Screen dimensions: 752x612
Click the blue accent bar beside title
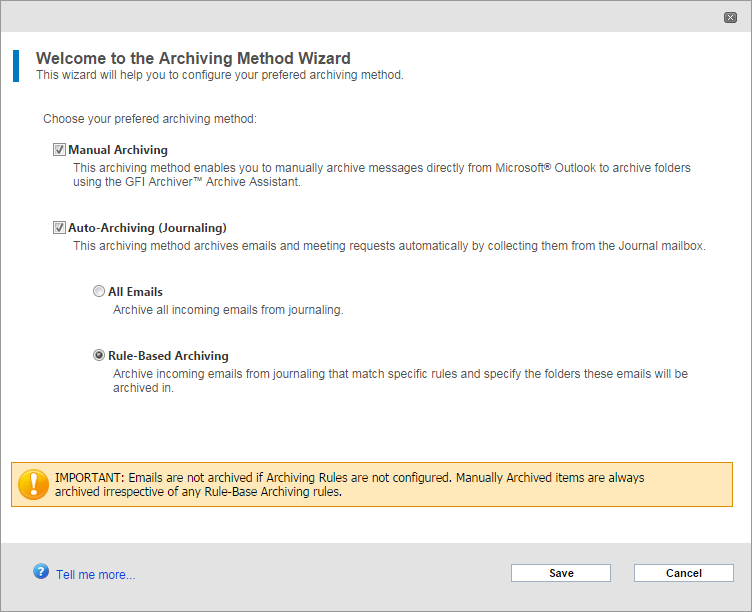pyautogui.click(x=16, y=66)
